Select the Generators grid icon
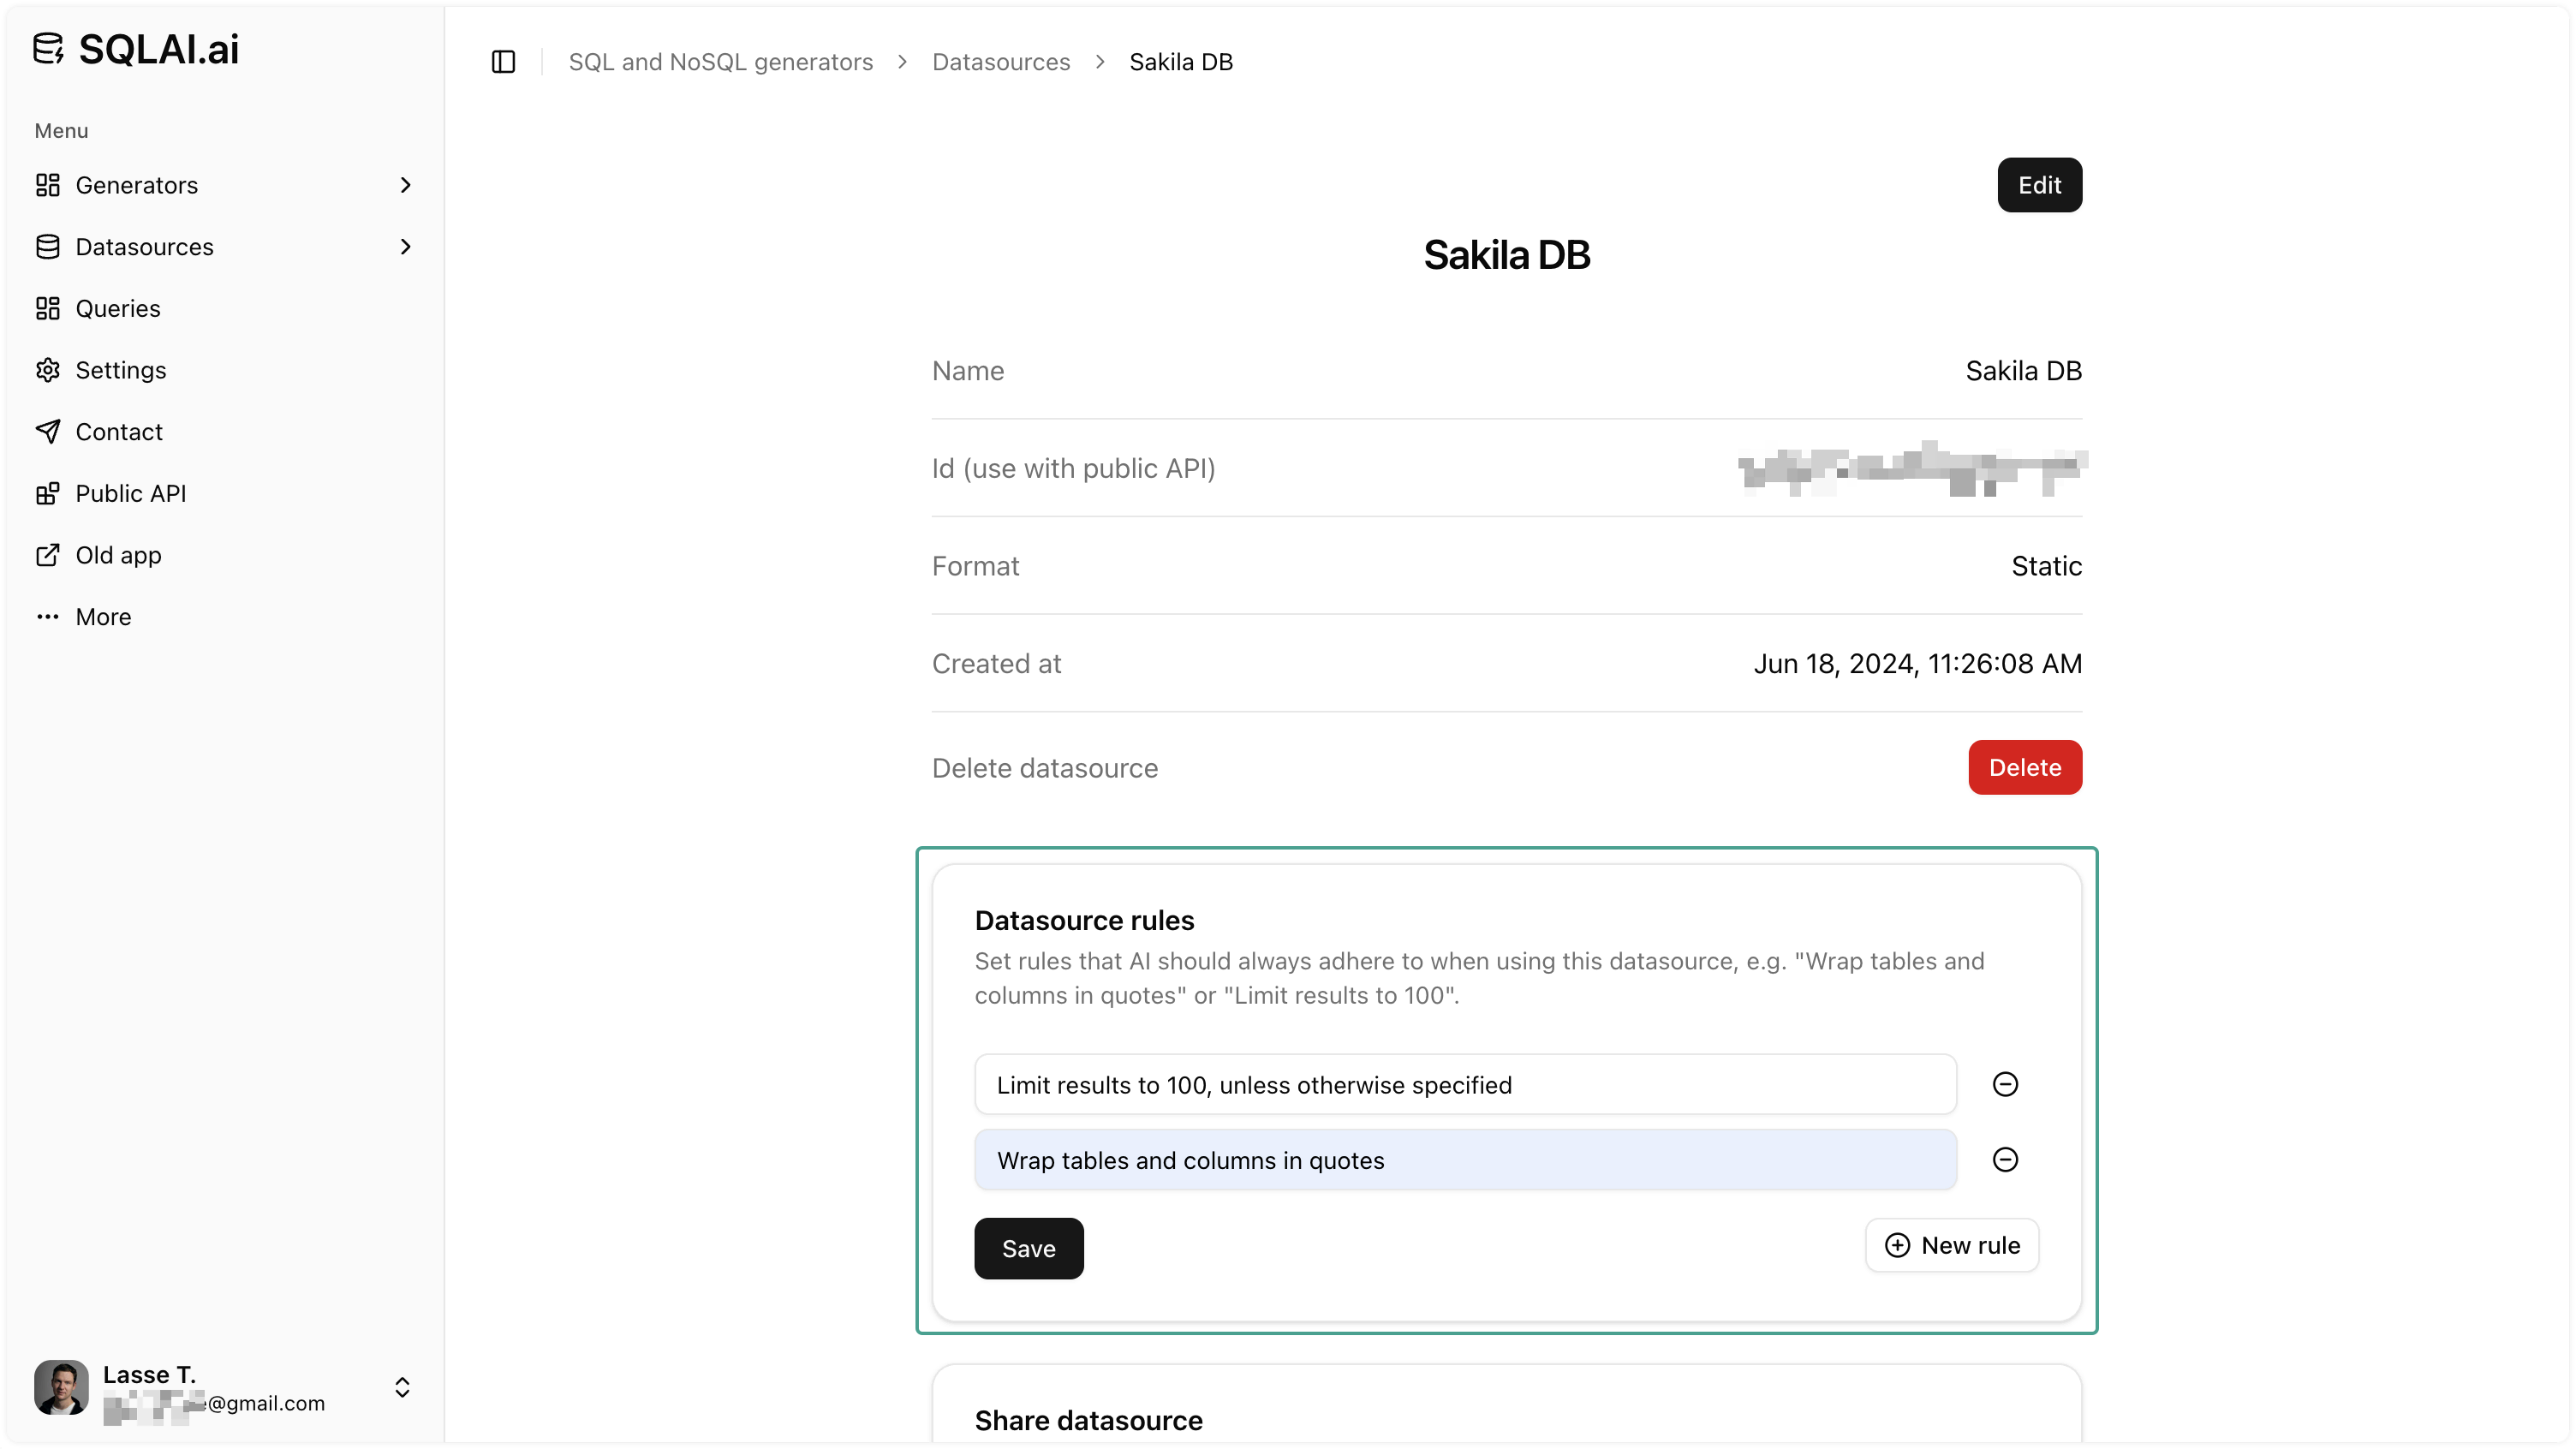The height and width of the screenshot is (1449, 2576). 48,185
